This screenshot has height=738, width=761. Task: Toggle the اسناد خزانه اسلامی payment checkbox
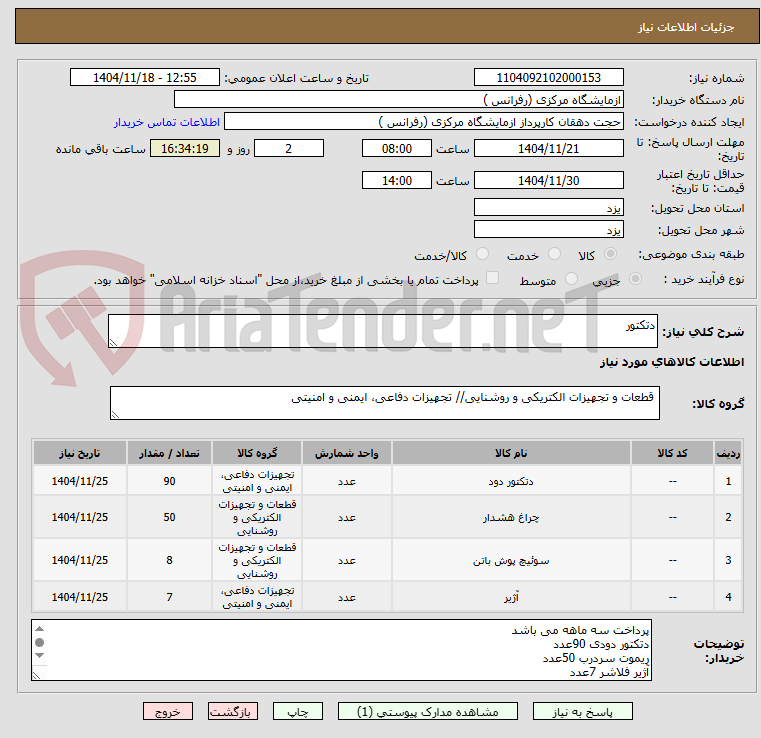click(492, 278)
